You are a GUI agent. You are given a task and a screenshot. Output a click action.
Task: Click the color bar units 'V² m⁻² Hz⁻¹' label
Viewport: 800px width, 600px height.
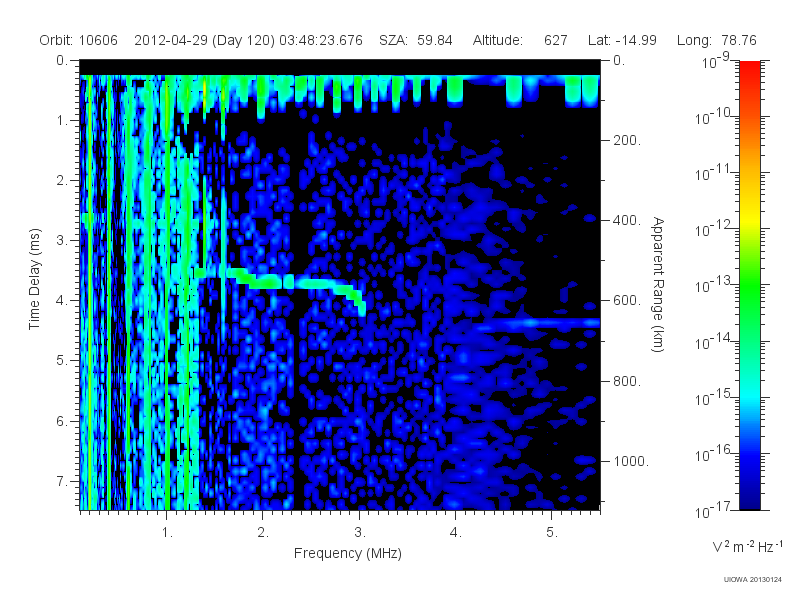click(x=746, y=546)
